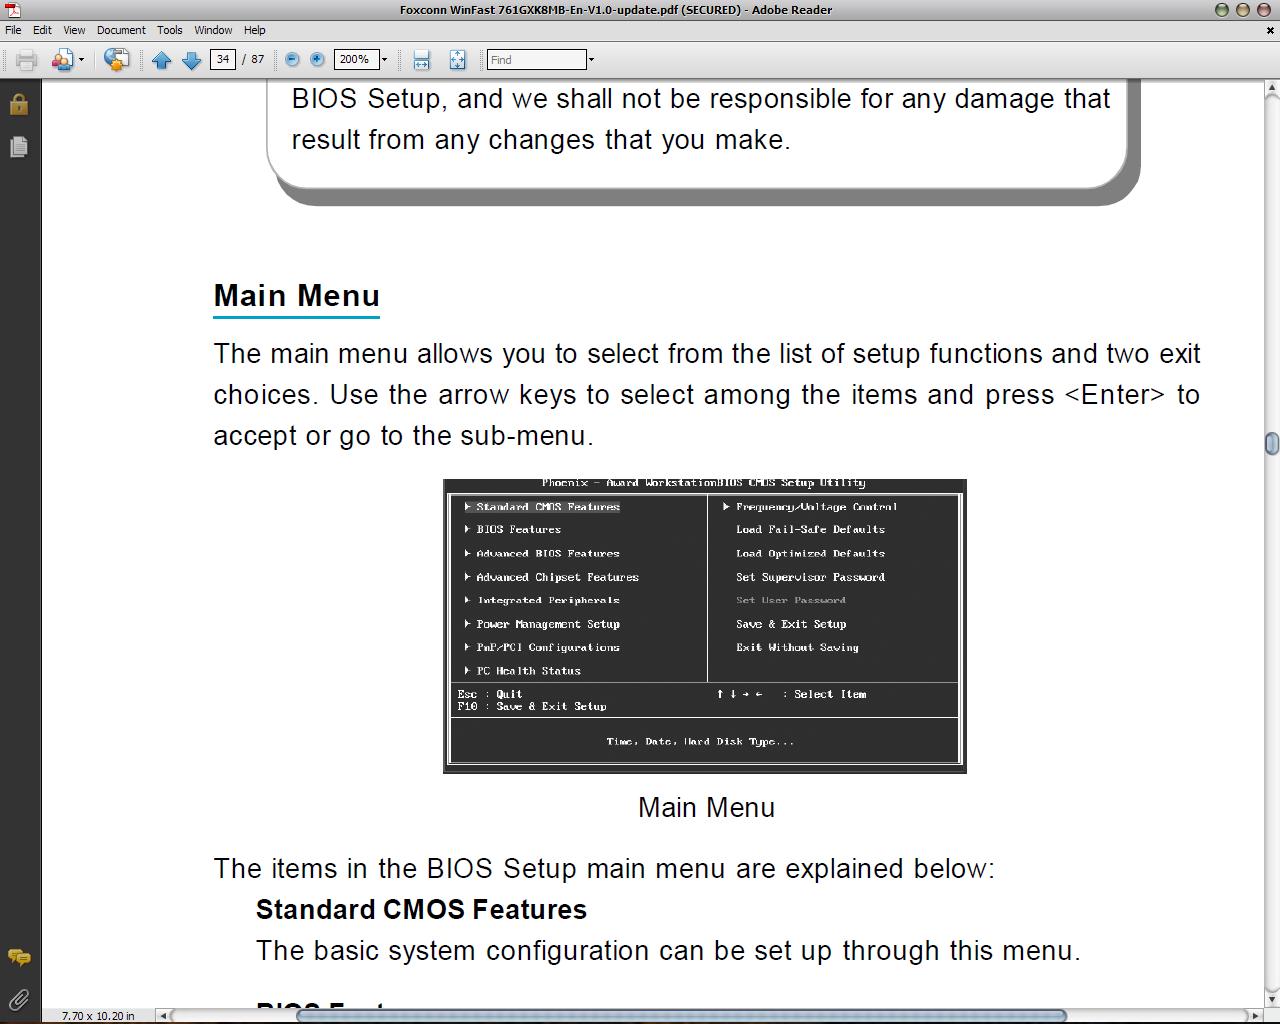Screen dimensions: 1280x1024
Task: Click the collaborate people icon
Action: (62, 60)
